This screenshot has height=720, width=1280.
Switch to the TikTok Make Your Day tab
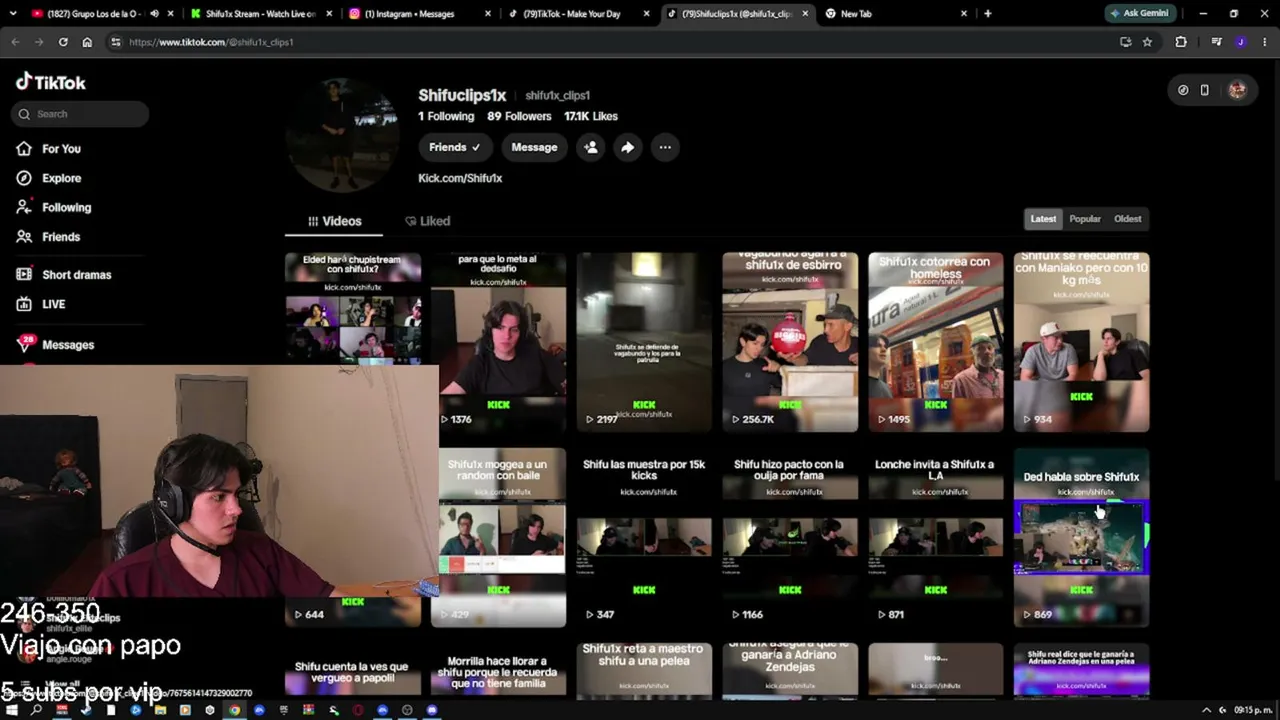click(577, 14)
